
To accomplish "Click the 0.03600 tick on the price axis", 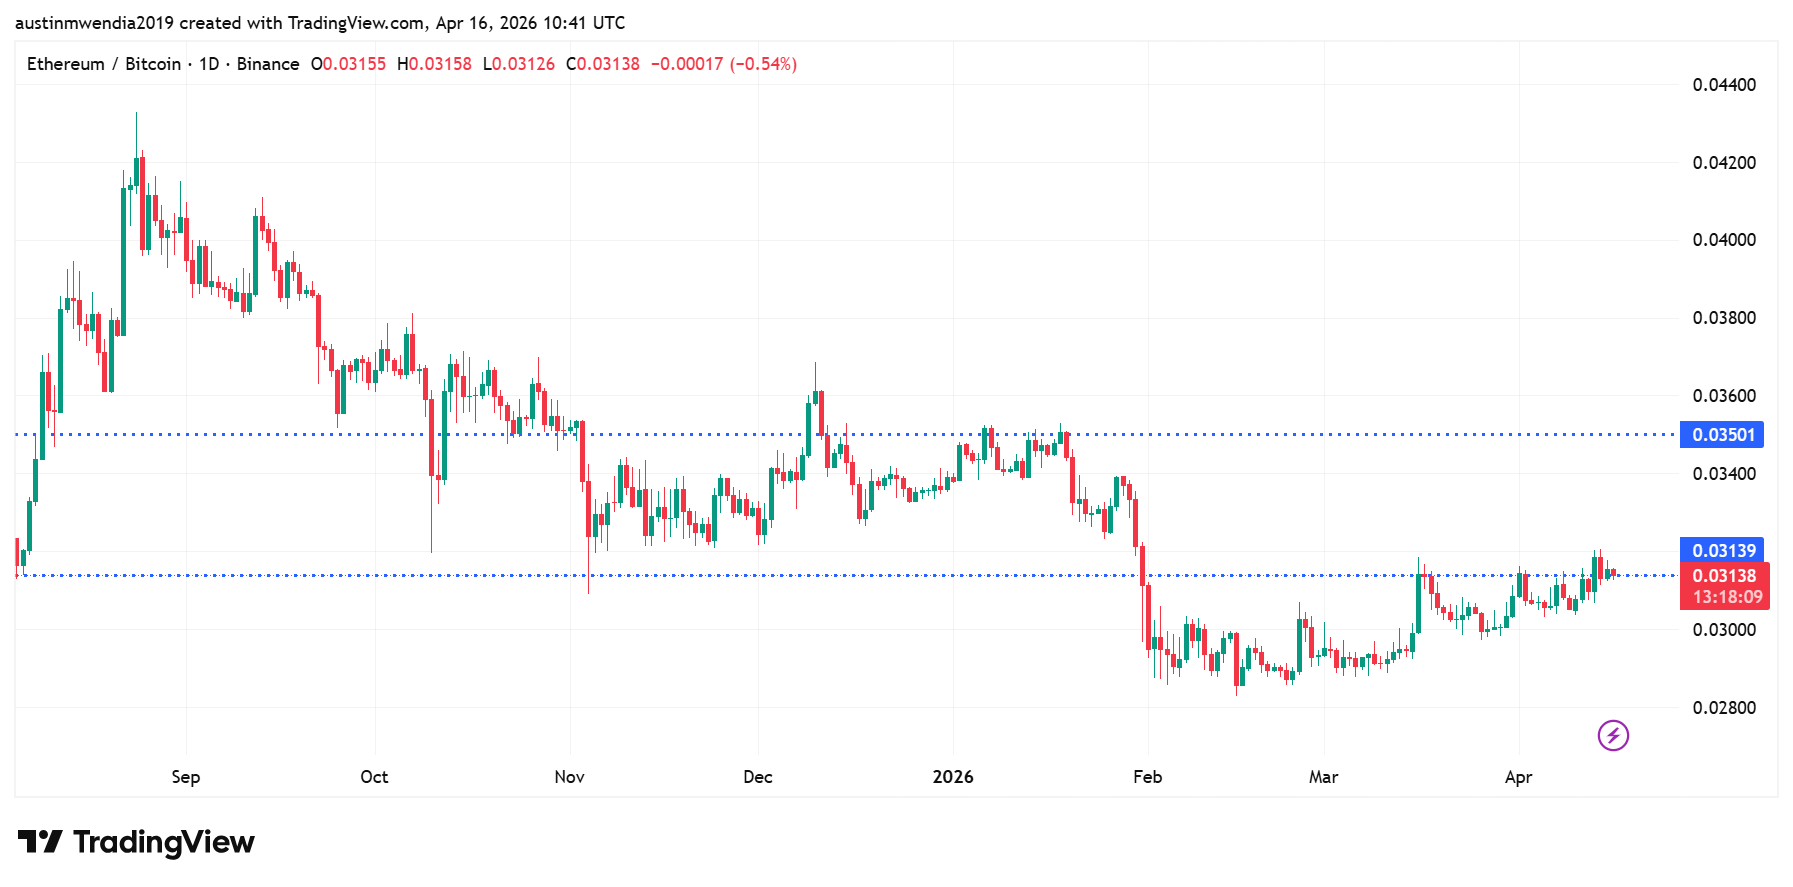I will (1724, 396).
